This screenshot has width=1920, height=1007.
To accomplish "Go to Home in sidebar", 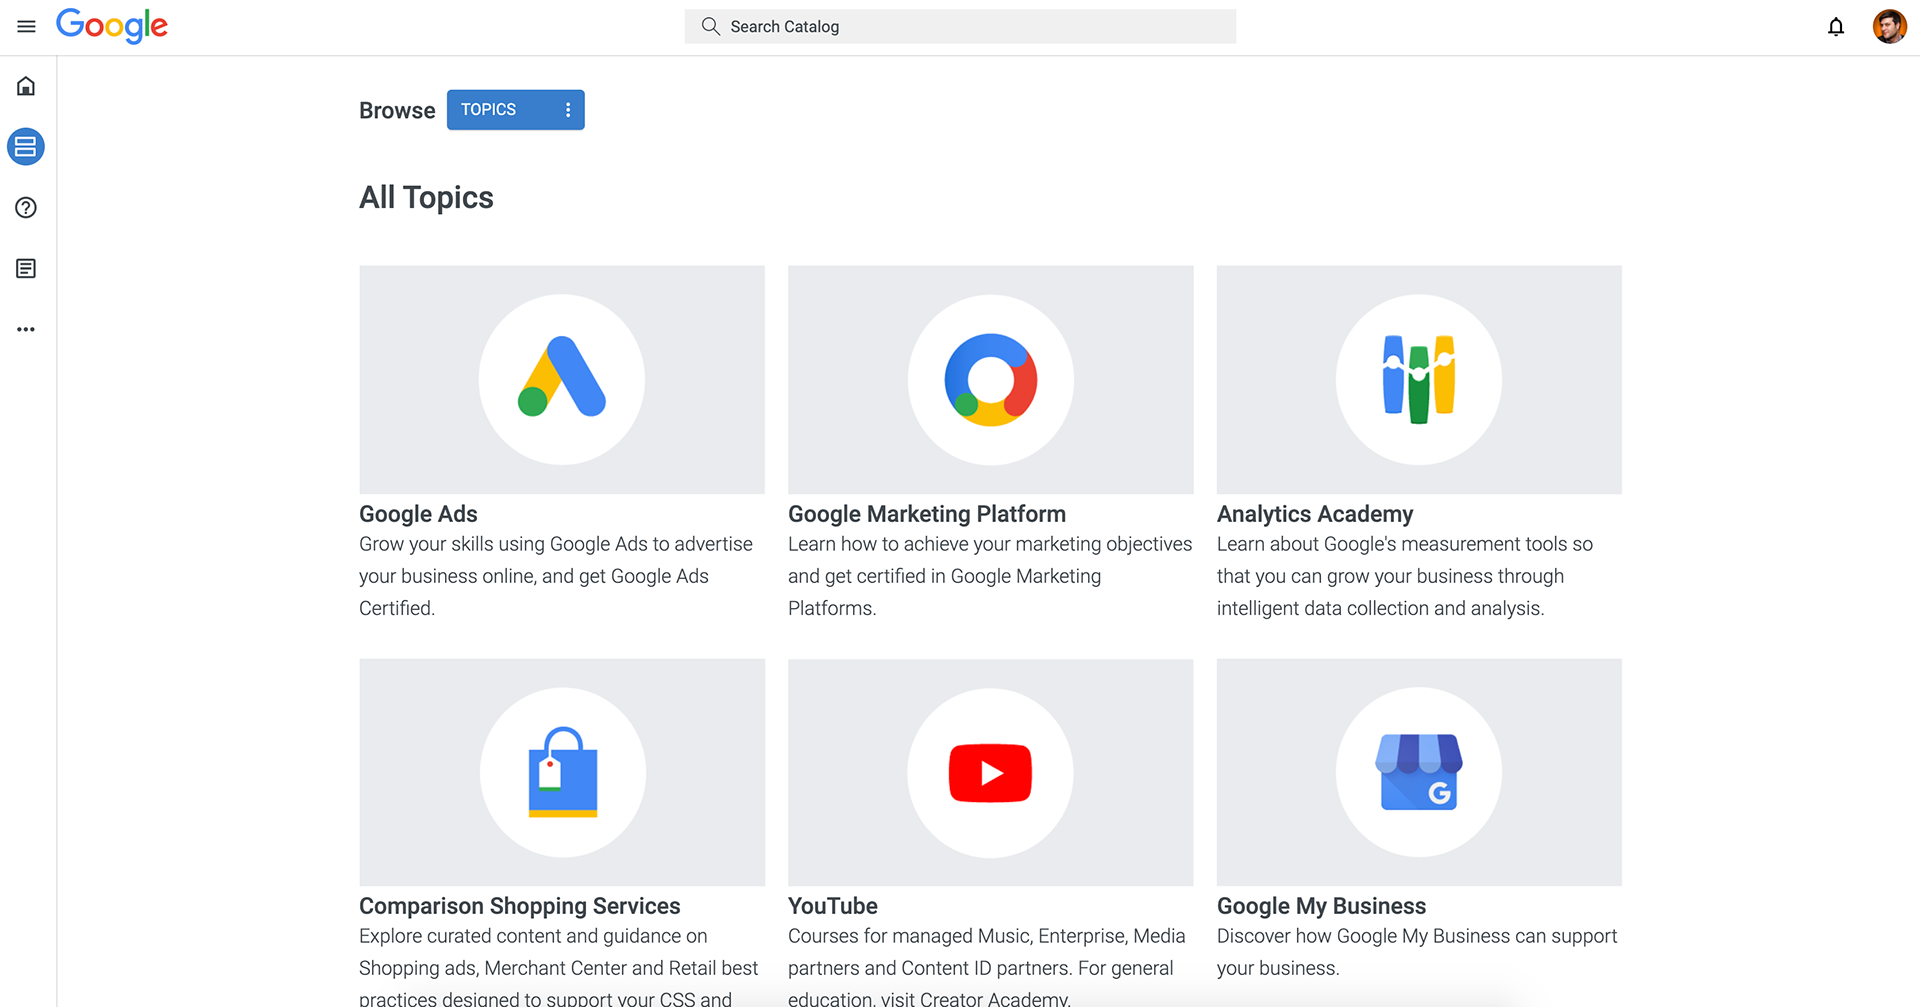I will 26,86.
